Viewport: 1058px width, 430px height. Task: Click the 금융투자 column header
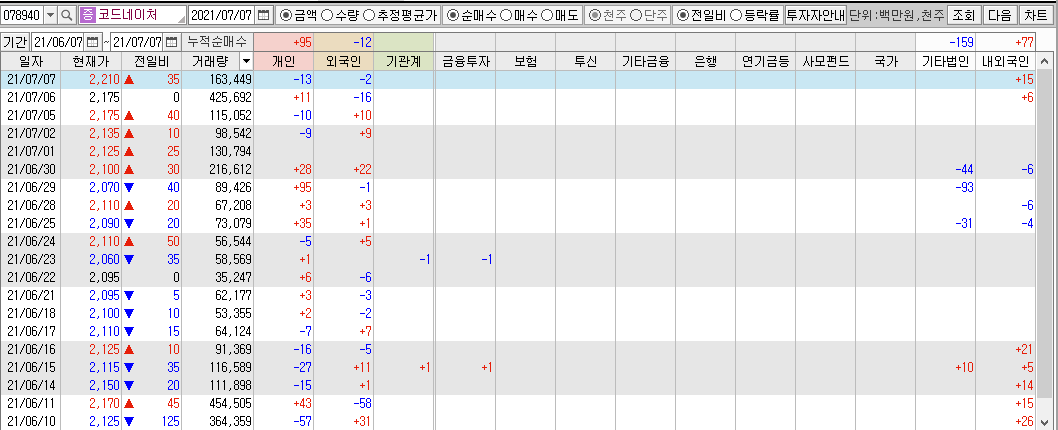pyautogui.click(x=465, y=62)
